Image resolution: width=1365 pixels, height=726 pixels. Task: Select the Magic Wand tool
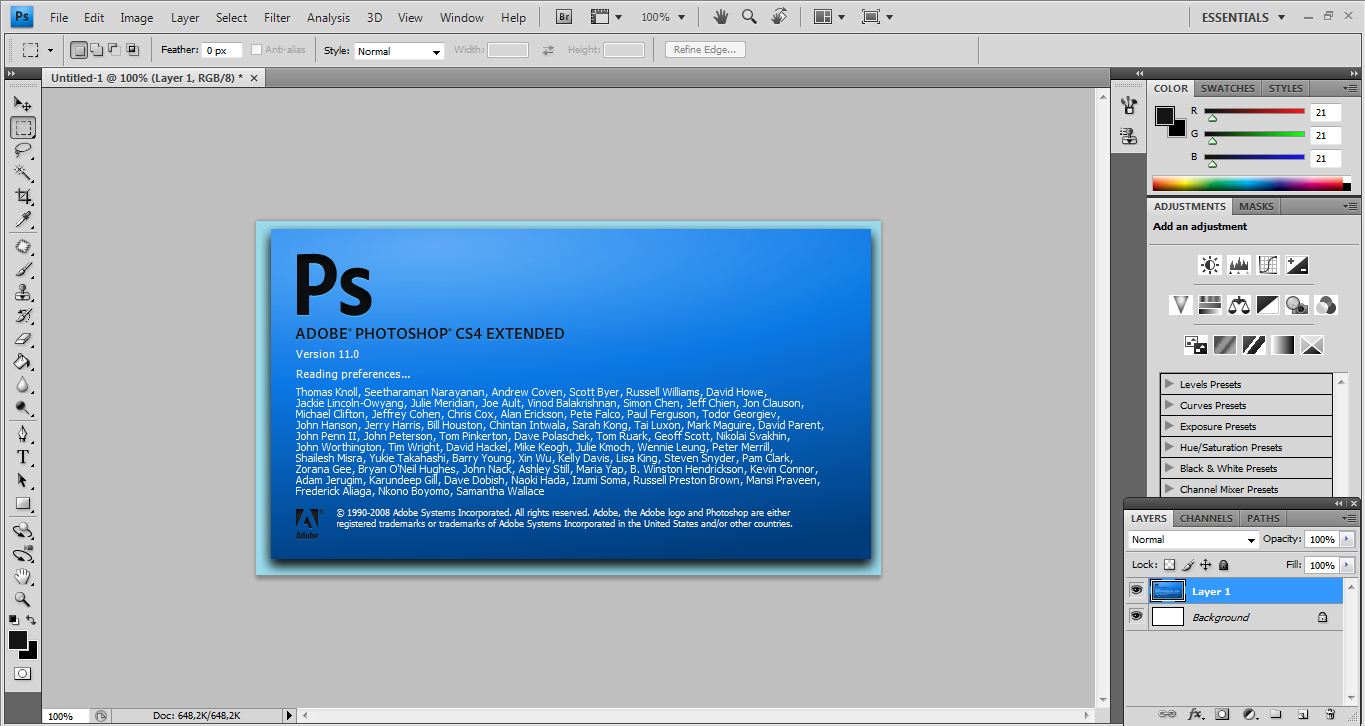pos(23,174)
